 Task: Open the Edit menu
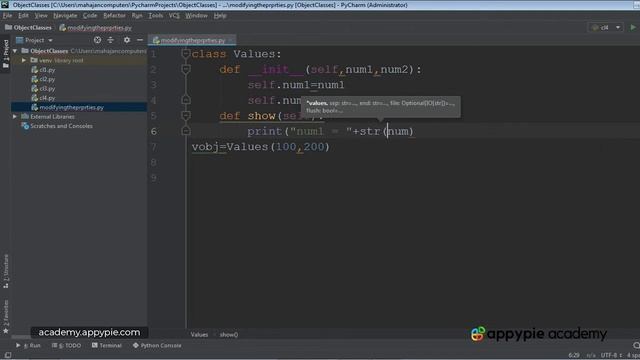[x=23, y=16]
